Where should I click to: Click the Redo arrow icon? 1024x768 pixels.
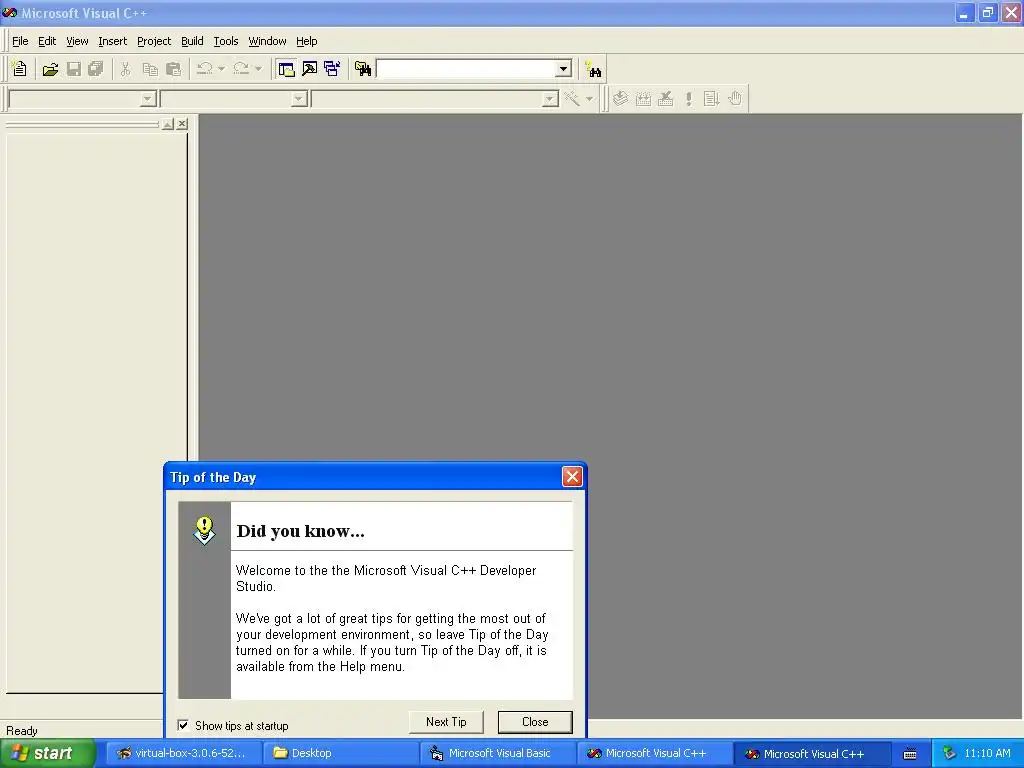click(x=241, y=69)
